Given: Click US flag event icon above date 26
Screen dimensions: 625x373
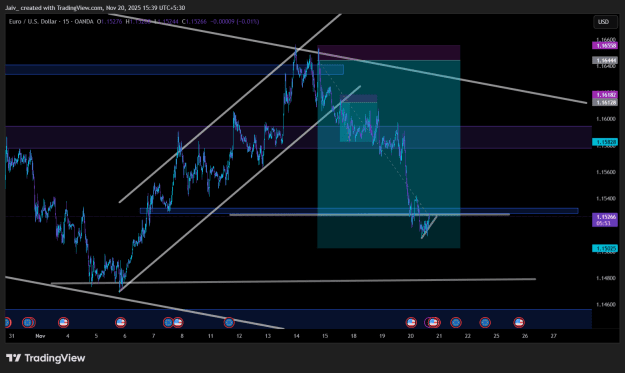Looking at the screenshot, I should point(519,322).
